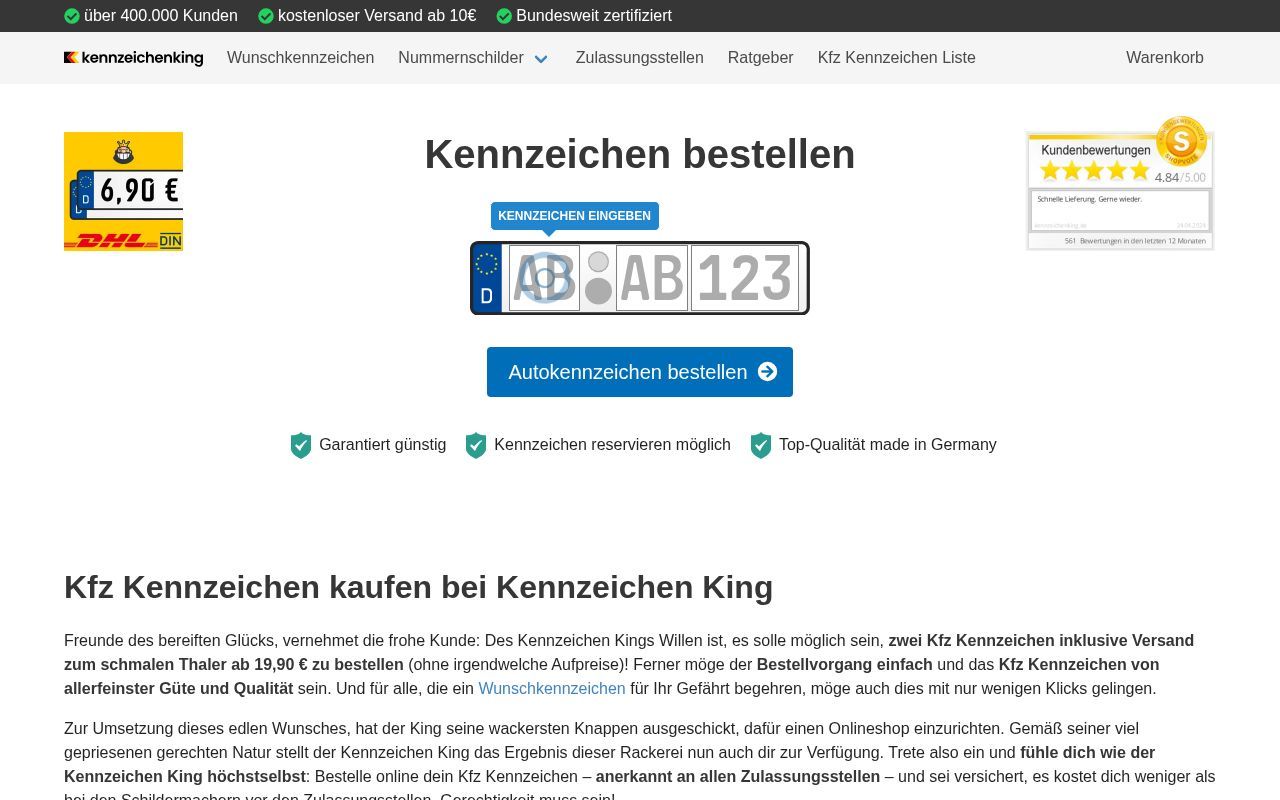Click the EU D country badge on plate
The width and height of the screenshot is (1280, 800).
pyautogui.click(x=487, y=278)
